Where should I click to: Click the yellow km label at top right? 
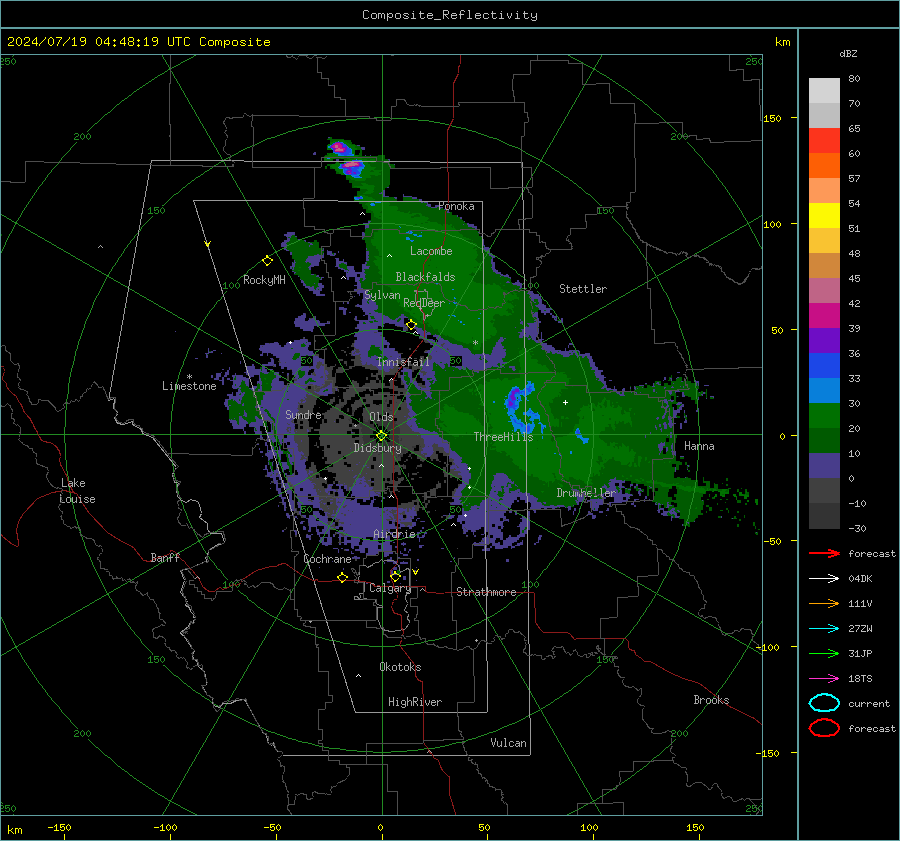pos(782,42)
